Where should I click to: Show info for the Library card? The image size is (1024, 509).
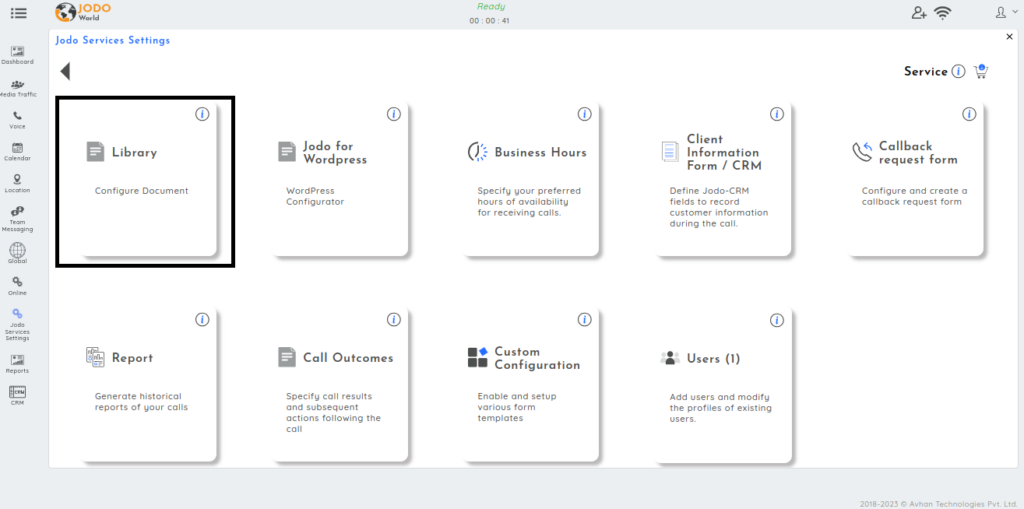(x=202, y=114)
